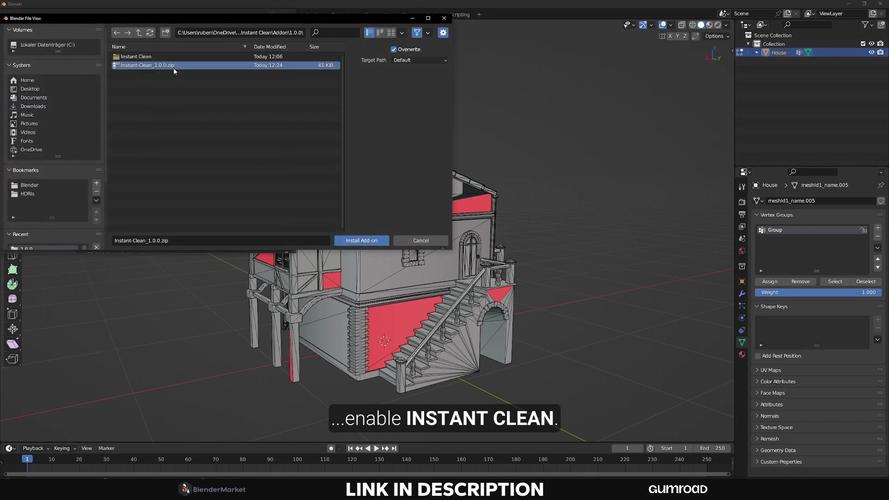Toggle file filter funnel in file browser
This screenshot has width=889, height=500.
417,33
